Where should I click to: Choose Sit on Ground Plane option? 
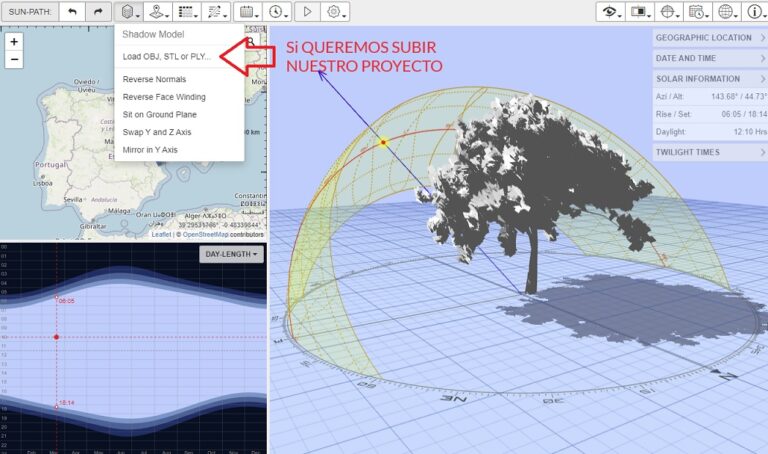(160, 114)
